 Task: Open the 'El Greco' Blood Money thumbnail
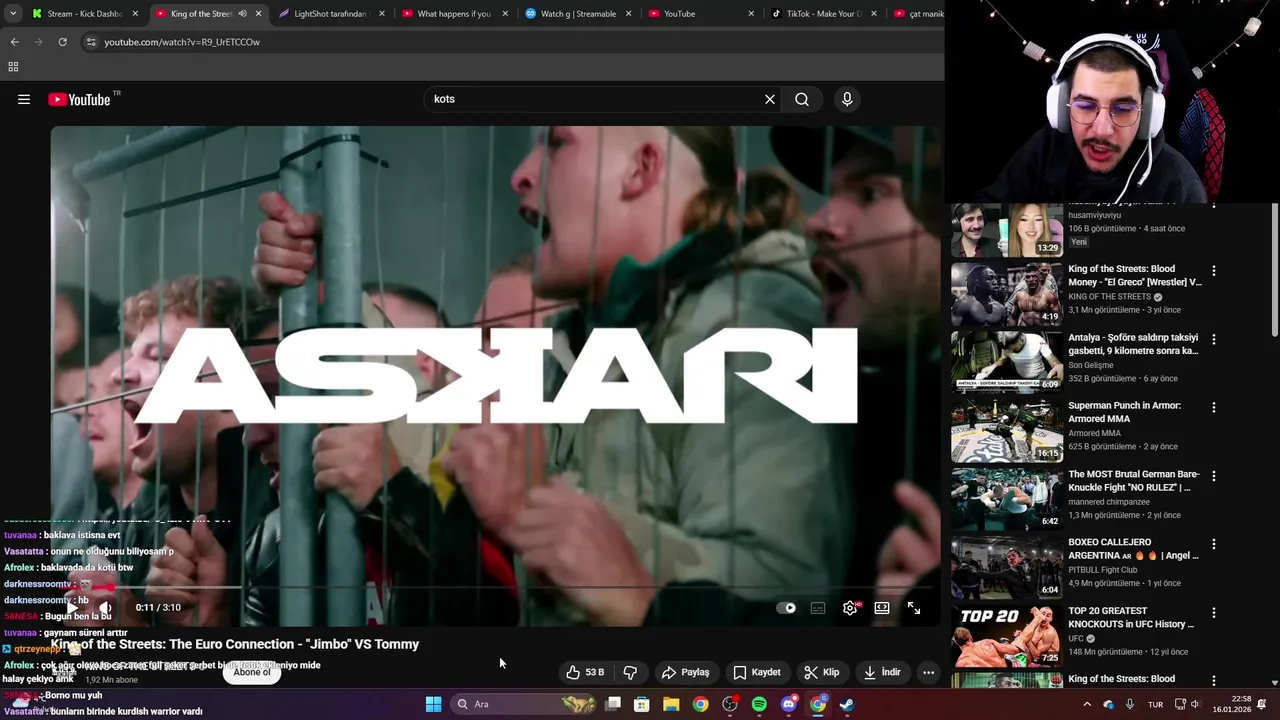(x=1007, y=294)
